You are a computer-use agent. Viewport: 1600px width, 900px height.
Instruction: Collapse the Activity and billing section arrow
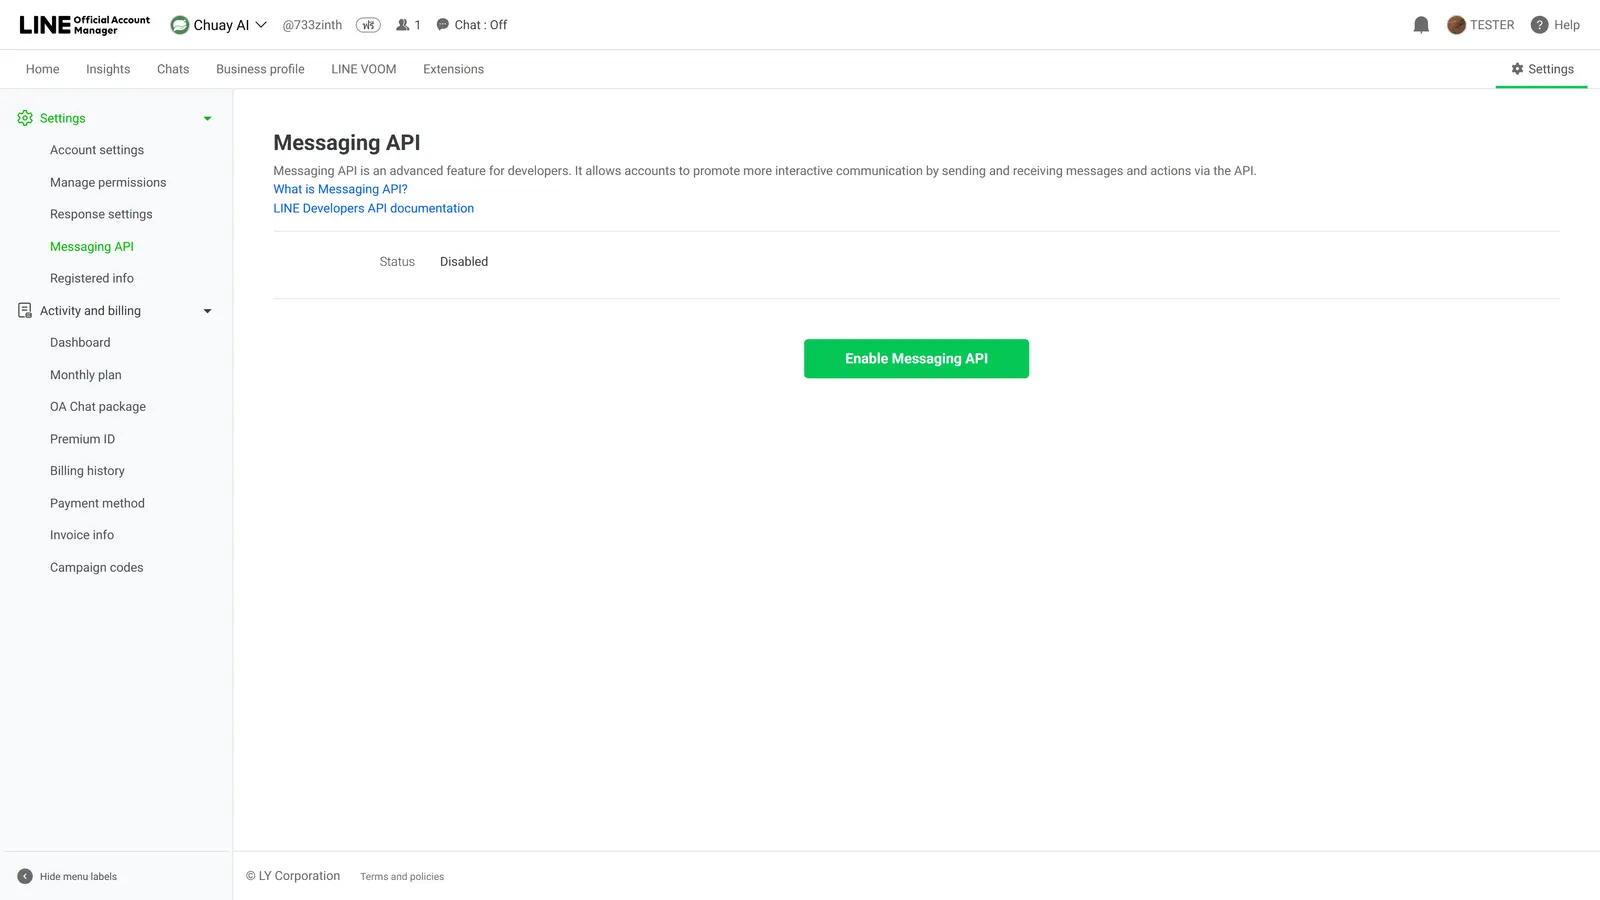pyautogui.click(x=208, y=311)
